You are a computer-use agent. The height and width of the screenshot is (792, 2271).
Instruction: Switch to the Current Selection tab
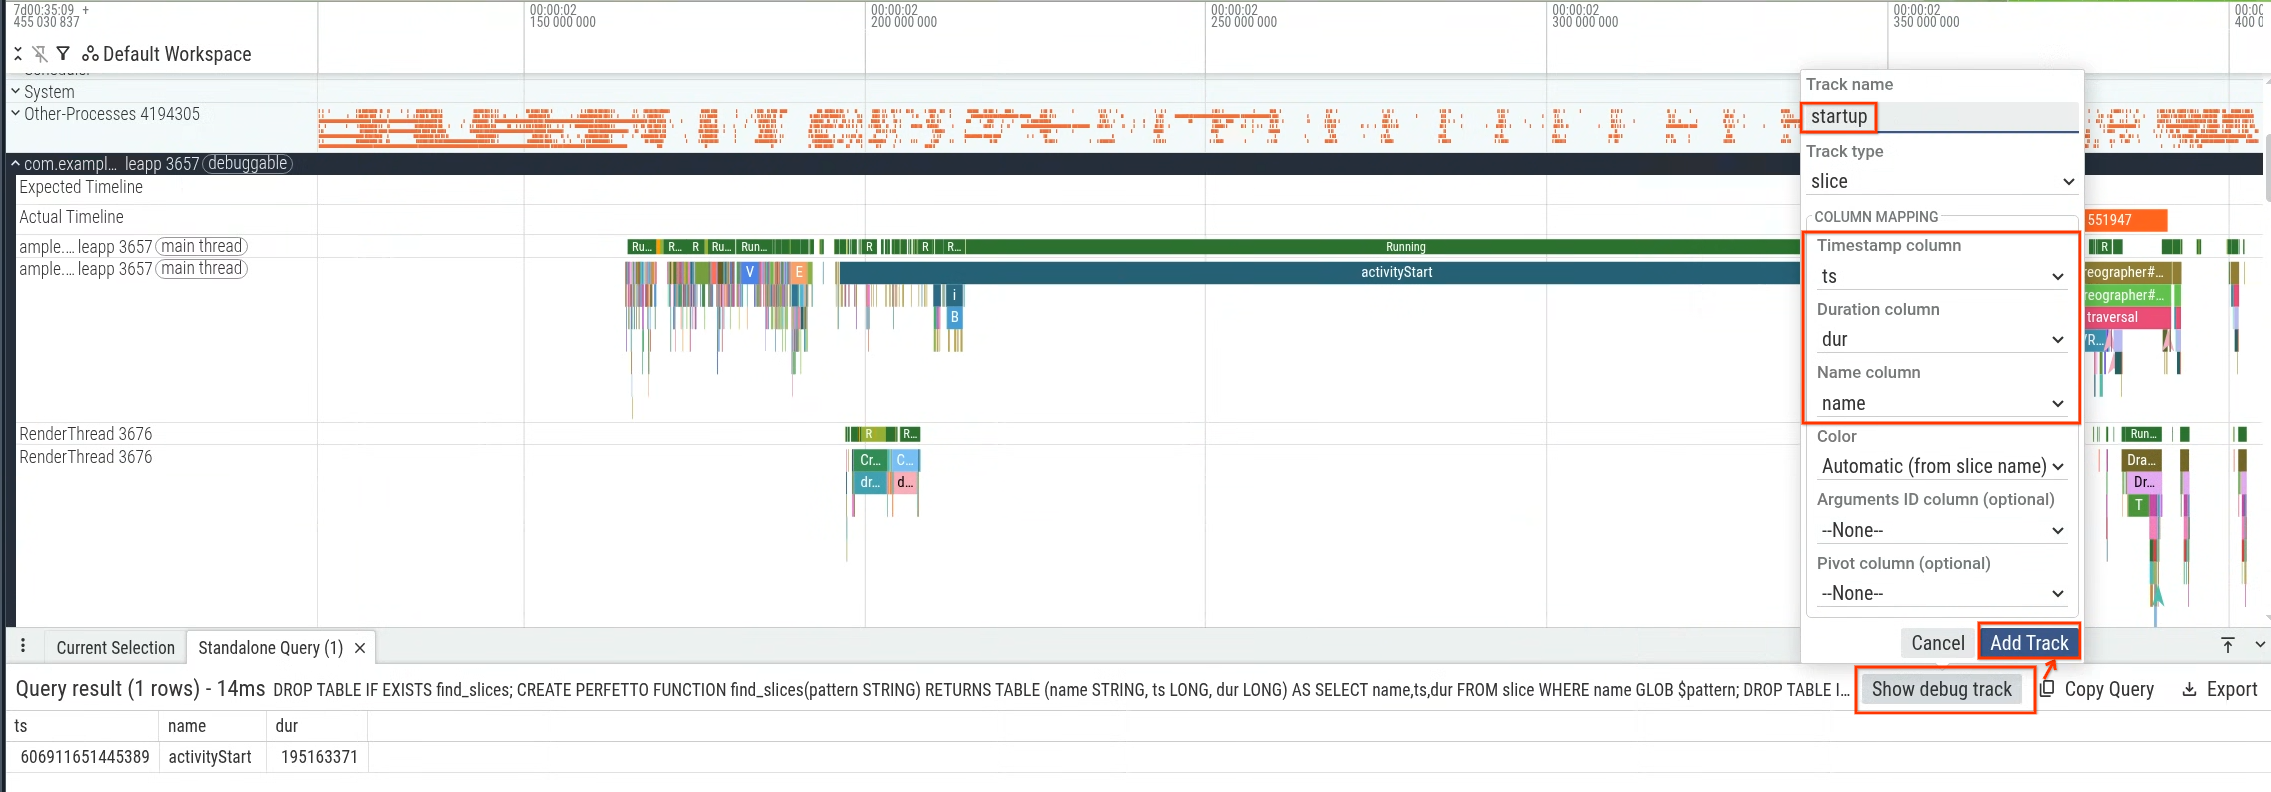pyautogui.click(x=115, y=648)
